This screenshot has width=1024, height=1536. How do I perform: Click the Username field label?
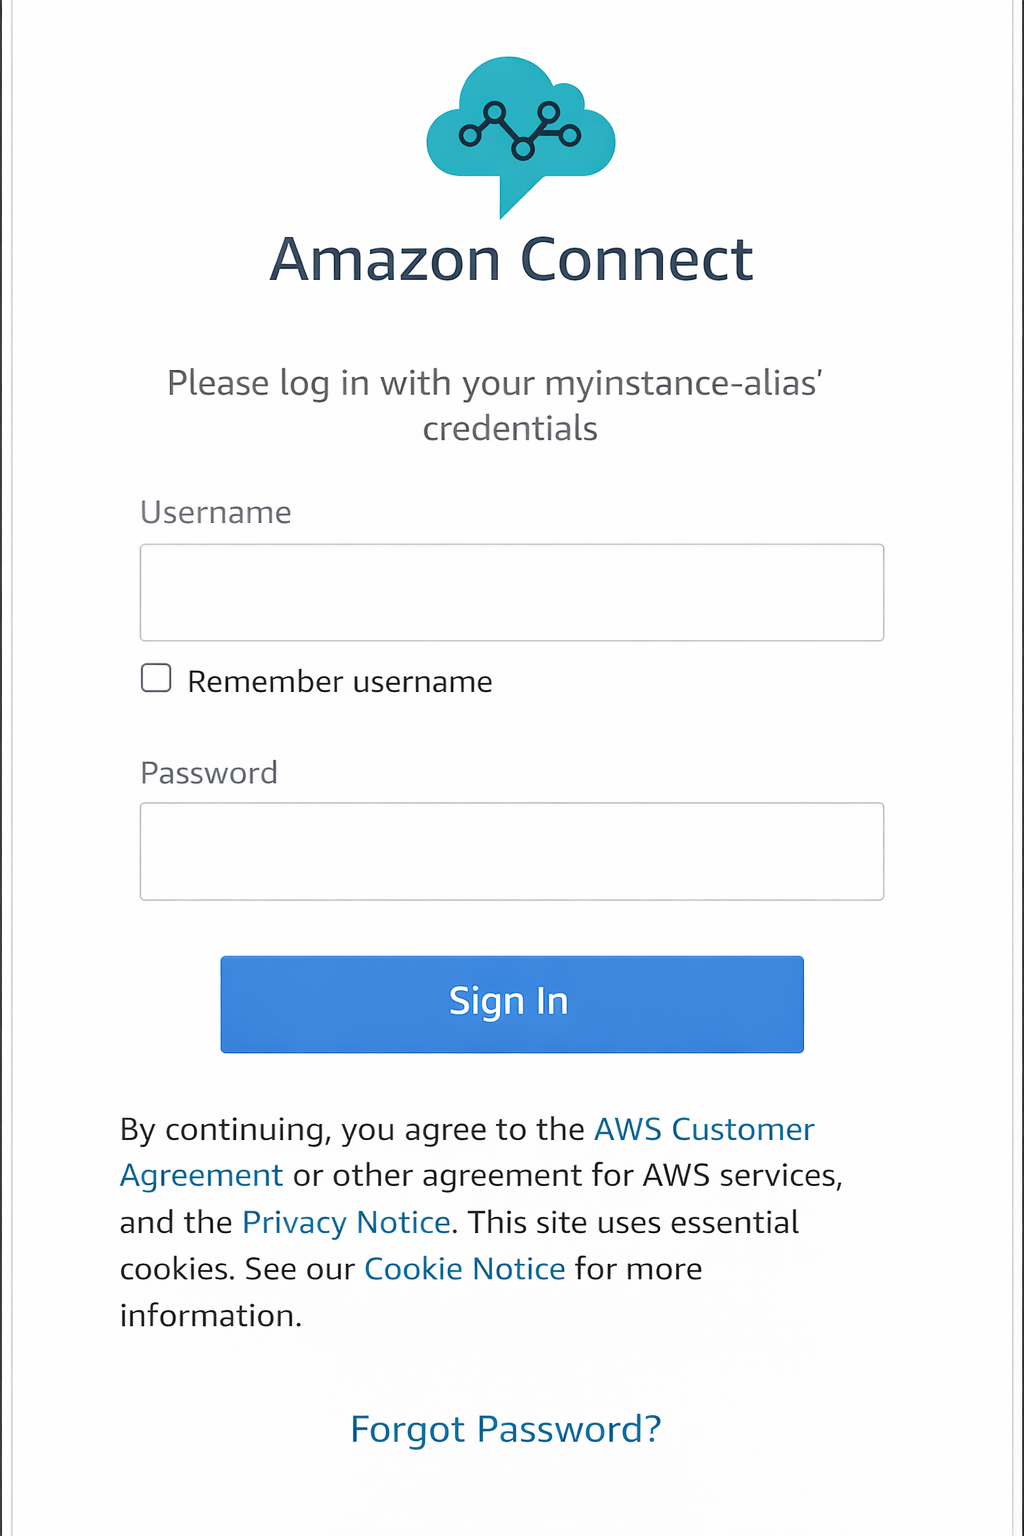click(x=216, y=512)
